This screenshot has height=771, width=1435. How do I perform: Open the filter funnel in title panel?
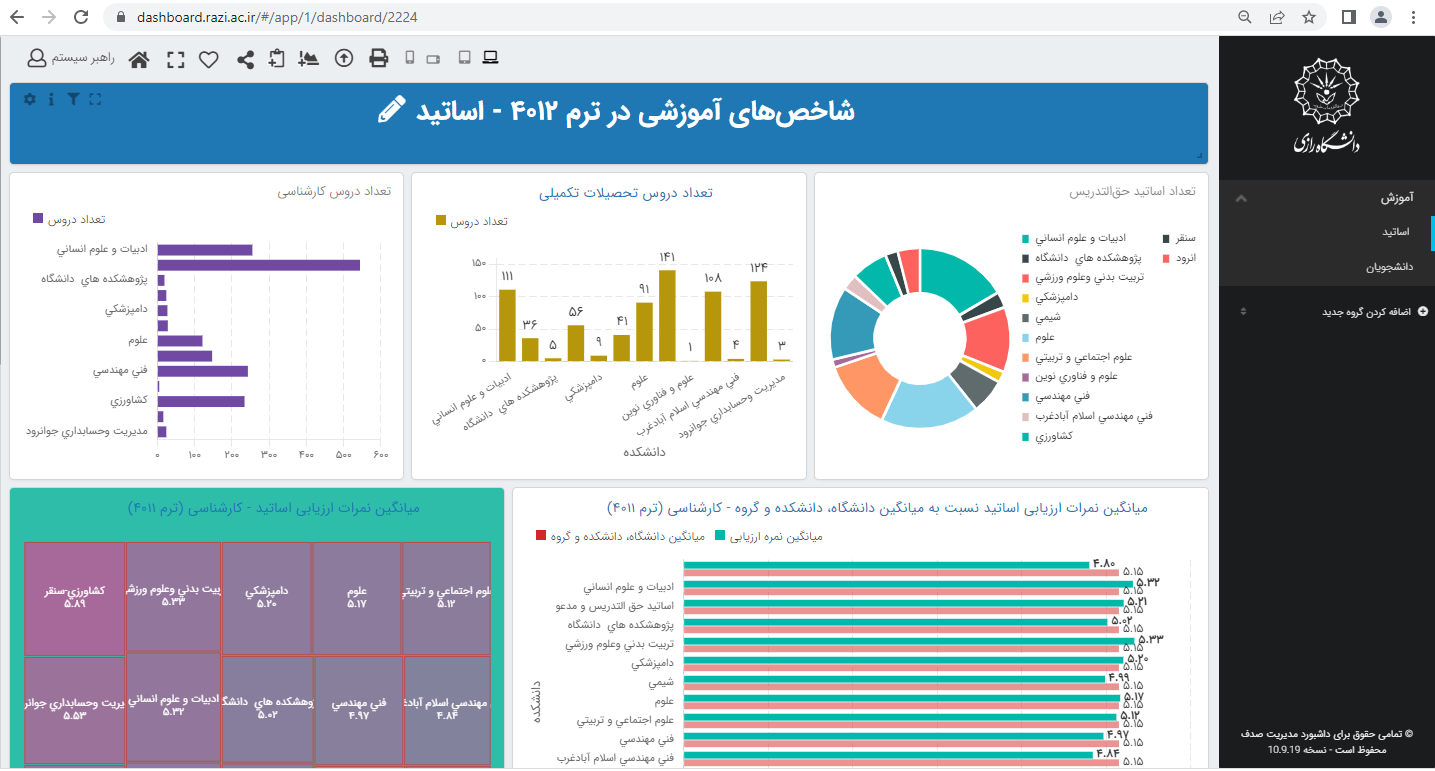point(73,99)
